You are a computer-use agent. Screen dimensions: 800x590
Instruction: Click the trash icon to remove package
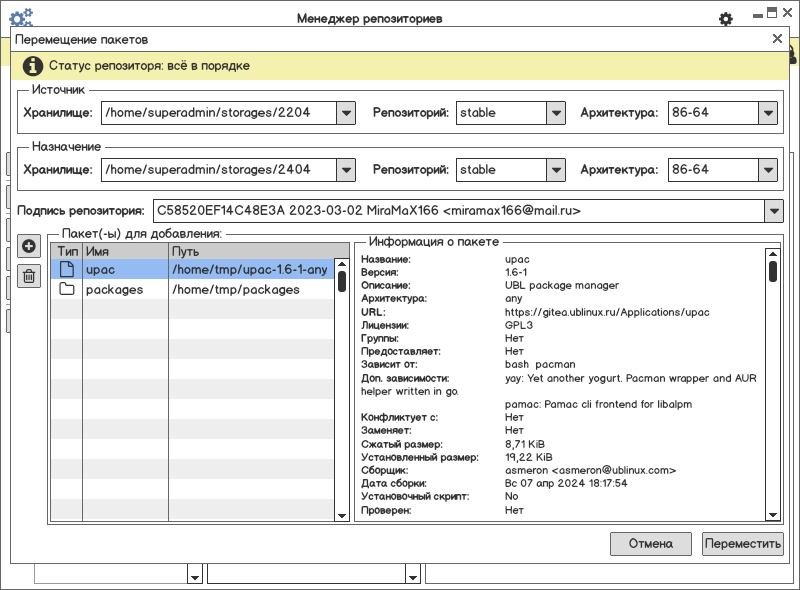tap(29, 275)
